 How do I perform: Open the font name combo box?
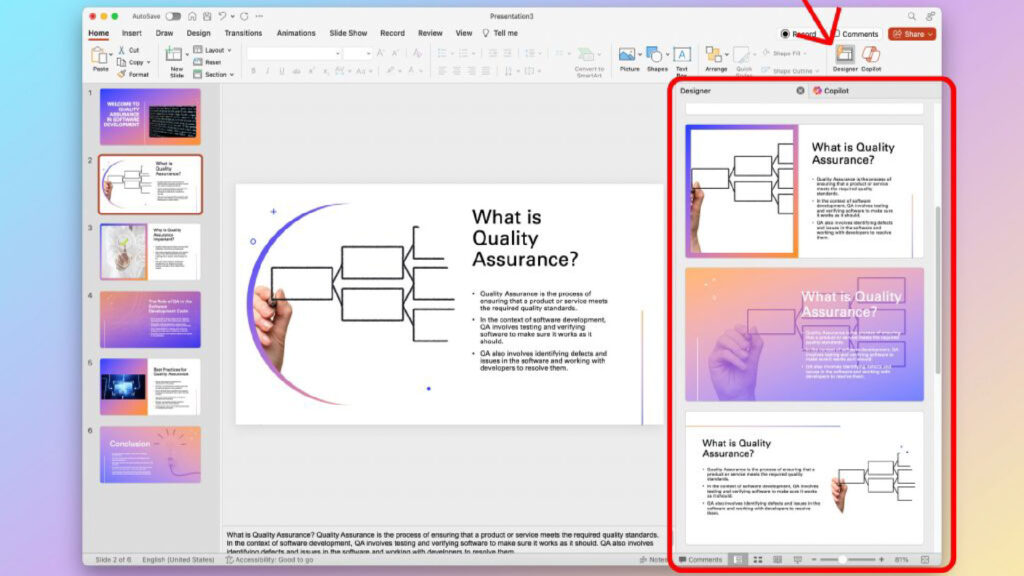coord(293,53)
